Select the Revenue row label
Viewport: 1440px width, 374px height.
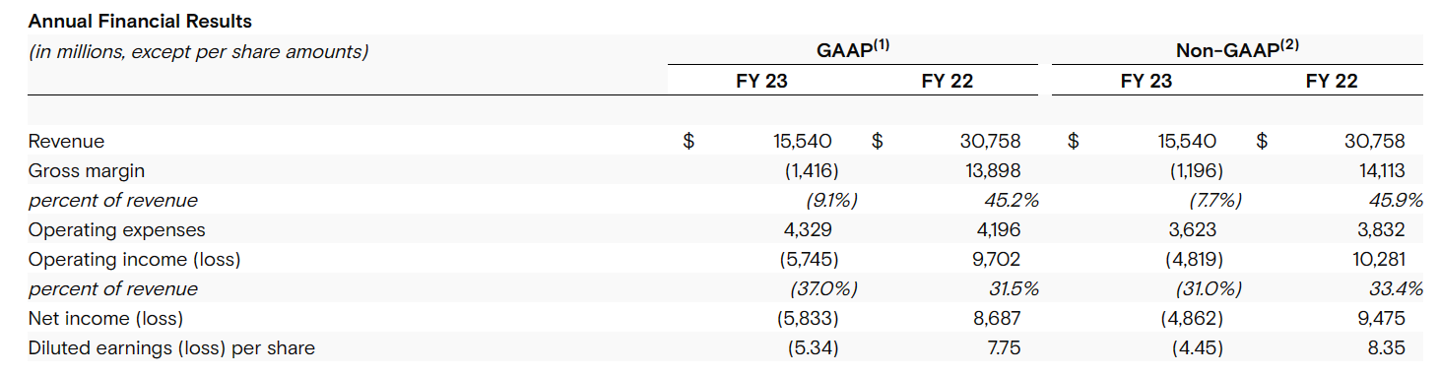pos(66,142)
